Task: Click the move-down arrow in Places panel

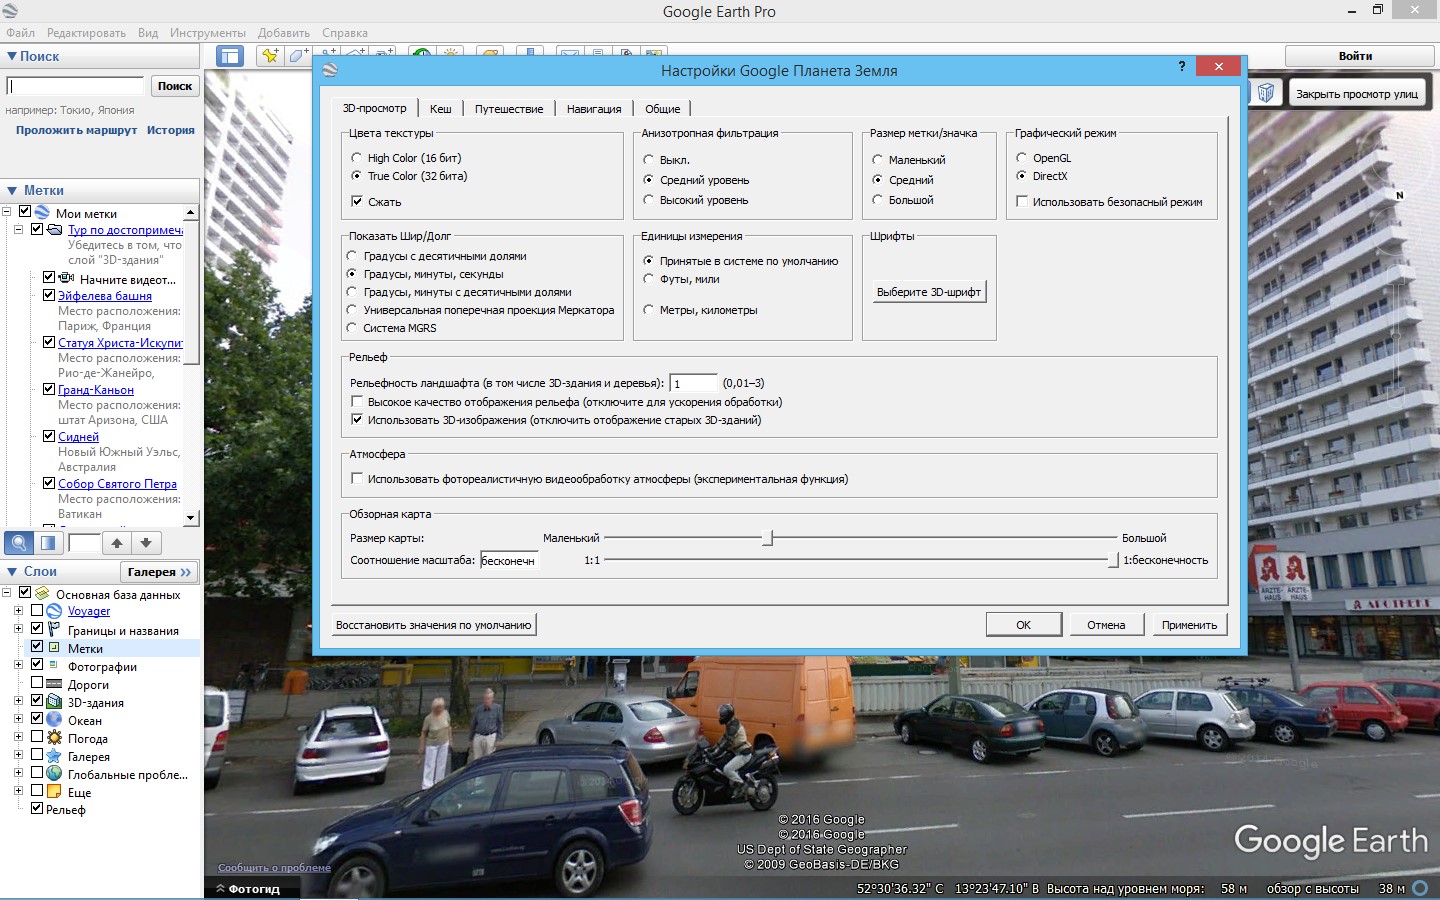Action: 146,543
